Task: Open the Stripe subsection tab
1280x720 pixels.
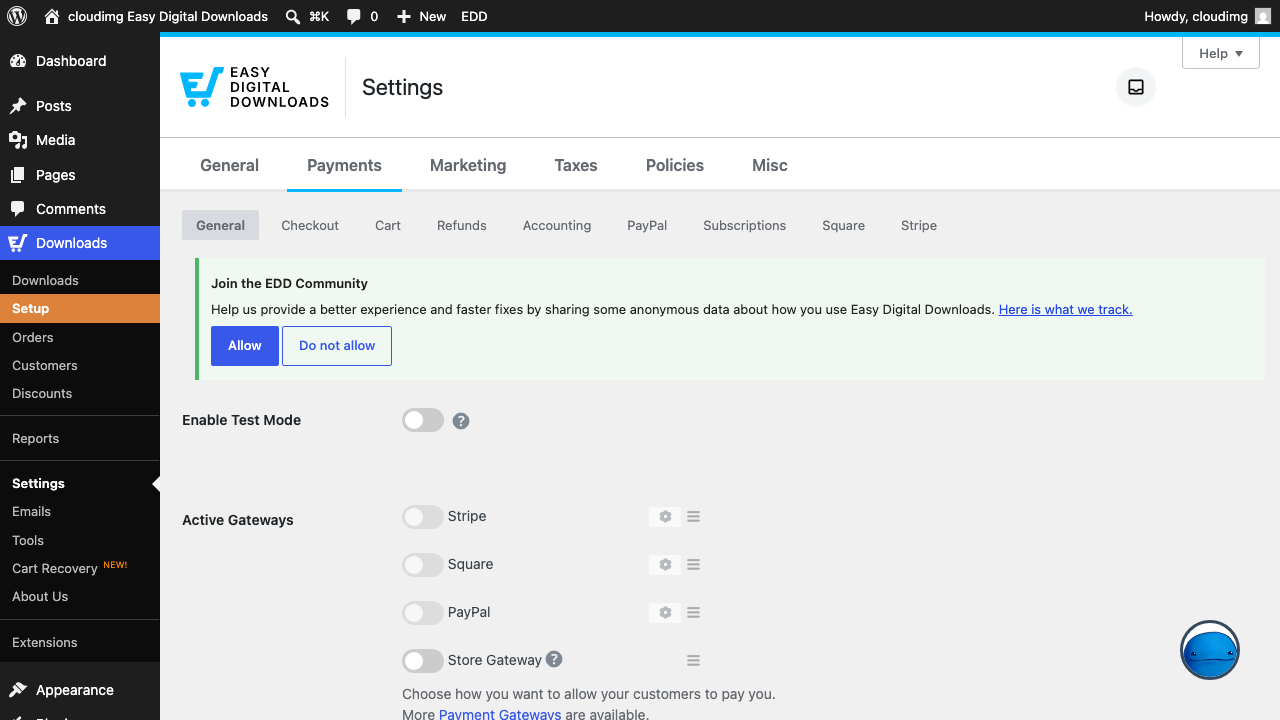Action: point(919,225)
